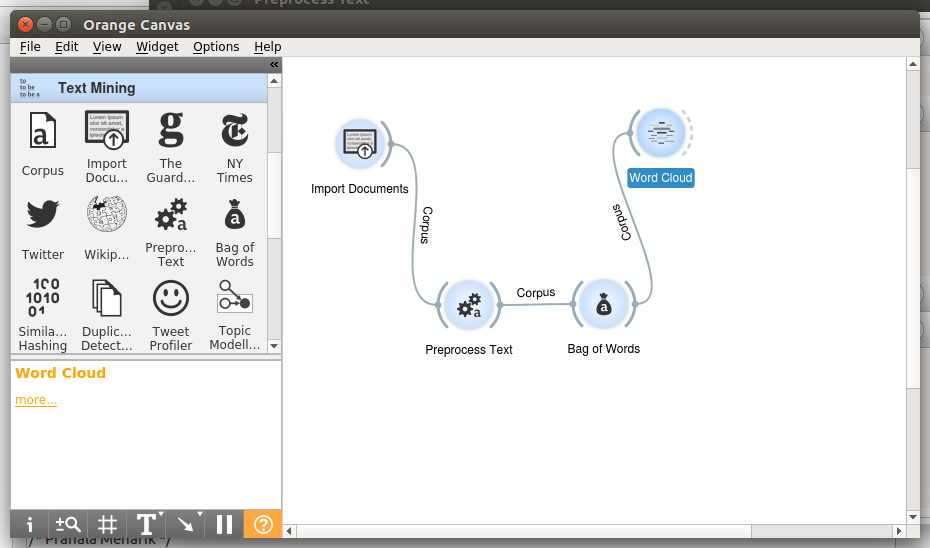This screenshot has height=548, width=930.
Task: Select the Preprocess Text widget in the toolbox
Action: (171, 214)
